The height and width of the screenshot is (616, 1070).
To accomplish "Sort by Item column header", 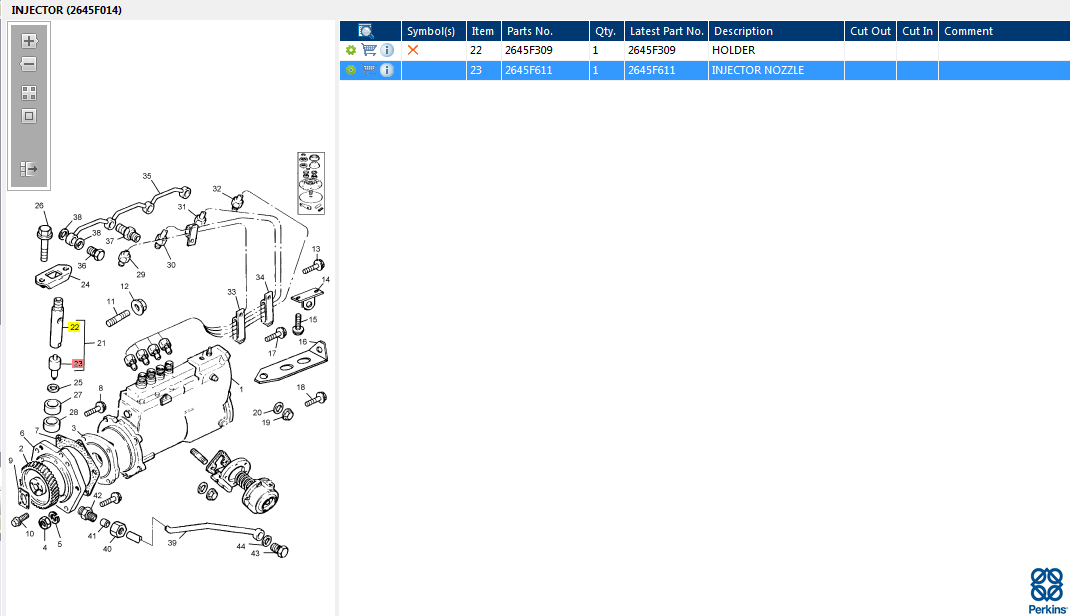I will [482, 31].
